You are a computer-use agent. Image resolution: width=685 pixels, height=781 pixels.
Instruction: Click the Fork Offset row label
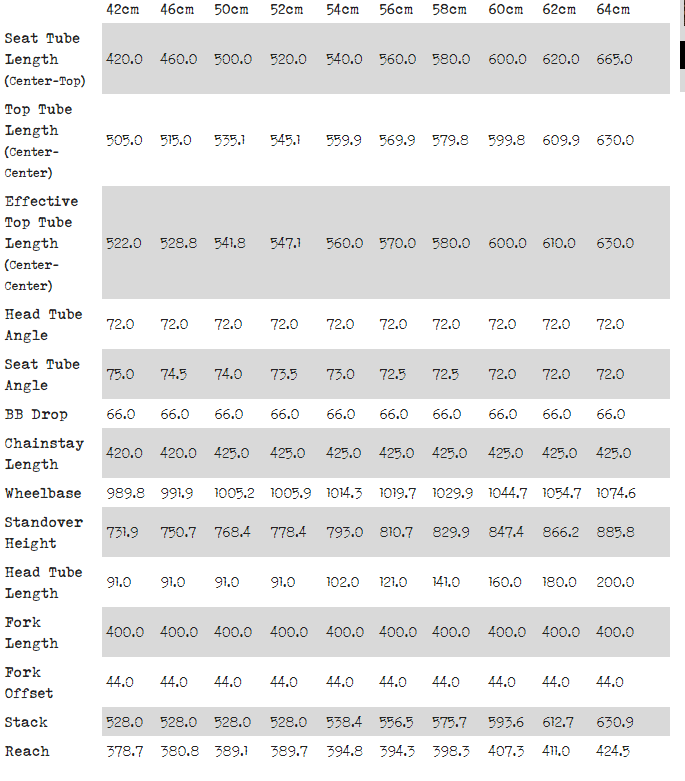click(31, 682)
